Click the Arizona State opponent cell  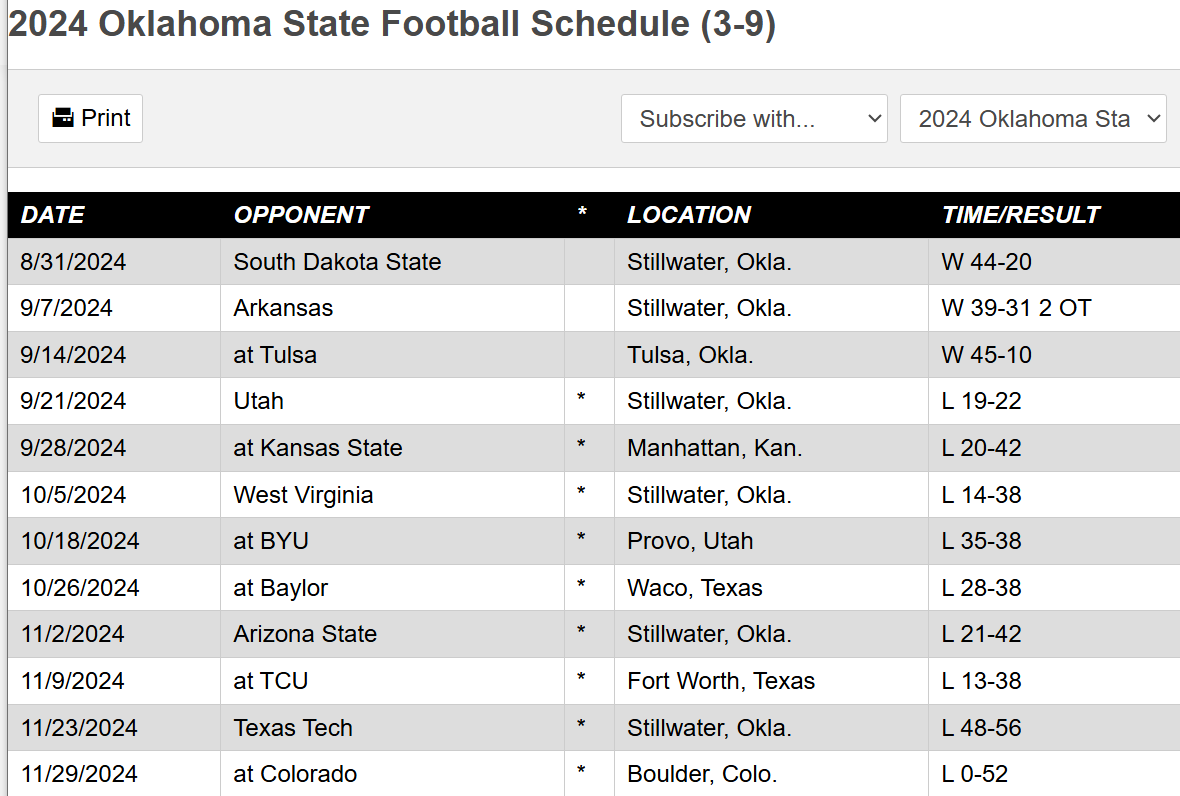[x=305, y=634]
